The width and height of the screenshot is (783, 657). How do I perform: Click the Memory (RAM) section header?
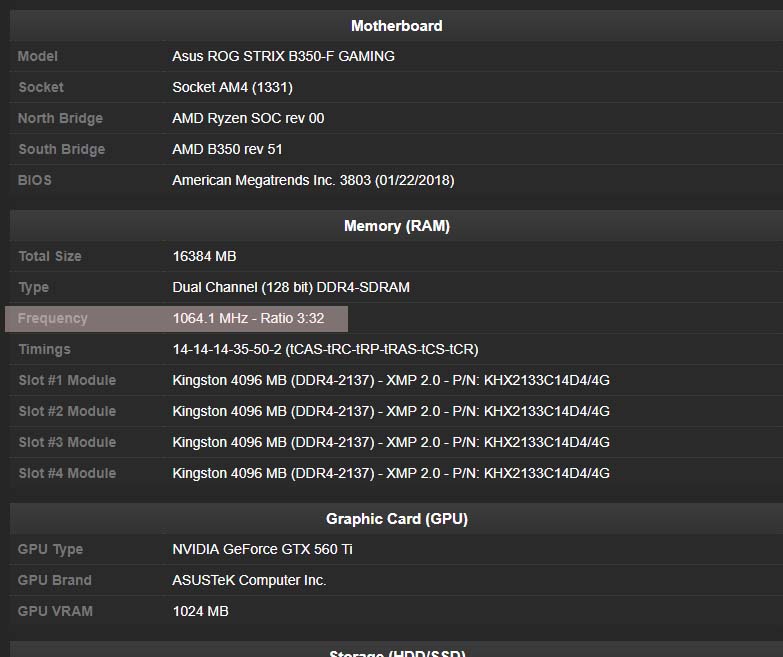click(396, 226)
